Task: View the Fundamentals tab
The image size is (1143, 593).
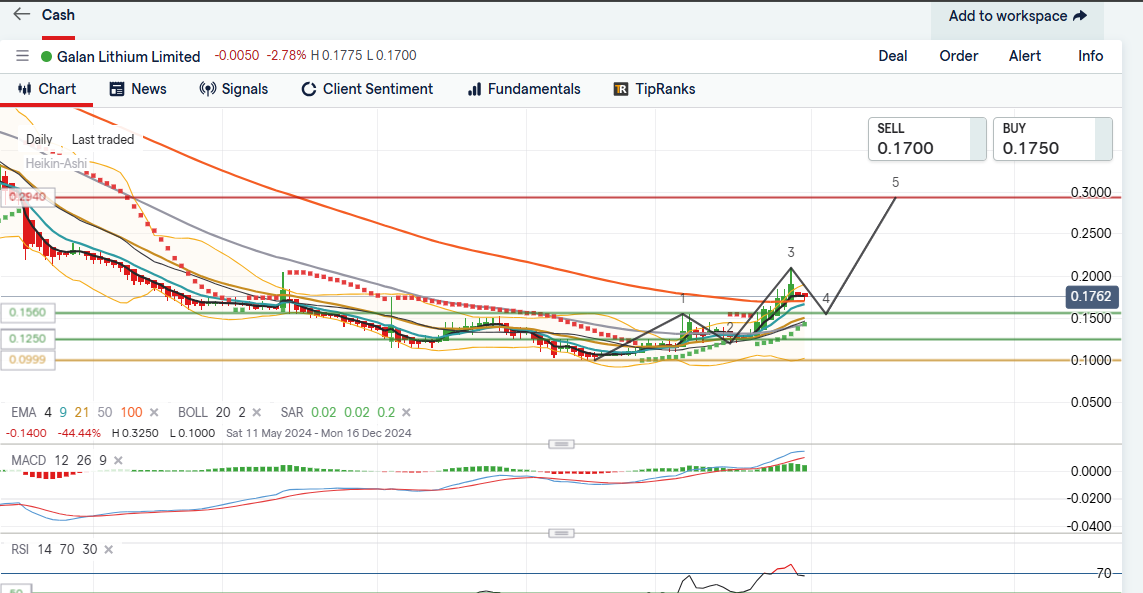Action: coord(524,89)
